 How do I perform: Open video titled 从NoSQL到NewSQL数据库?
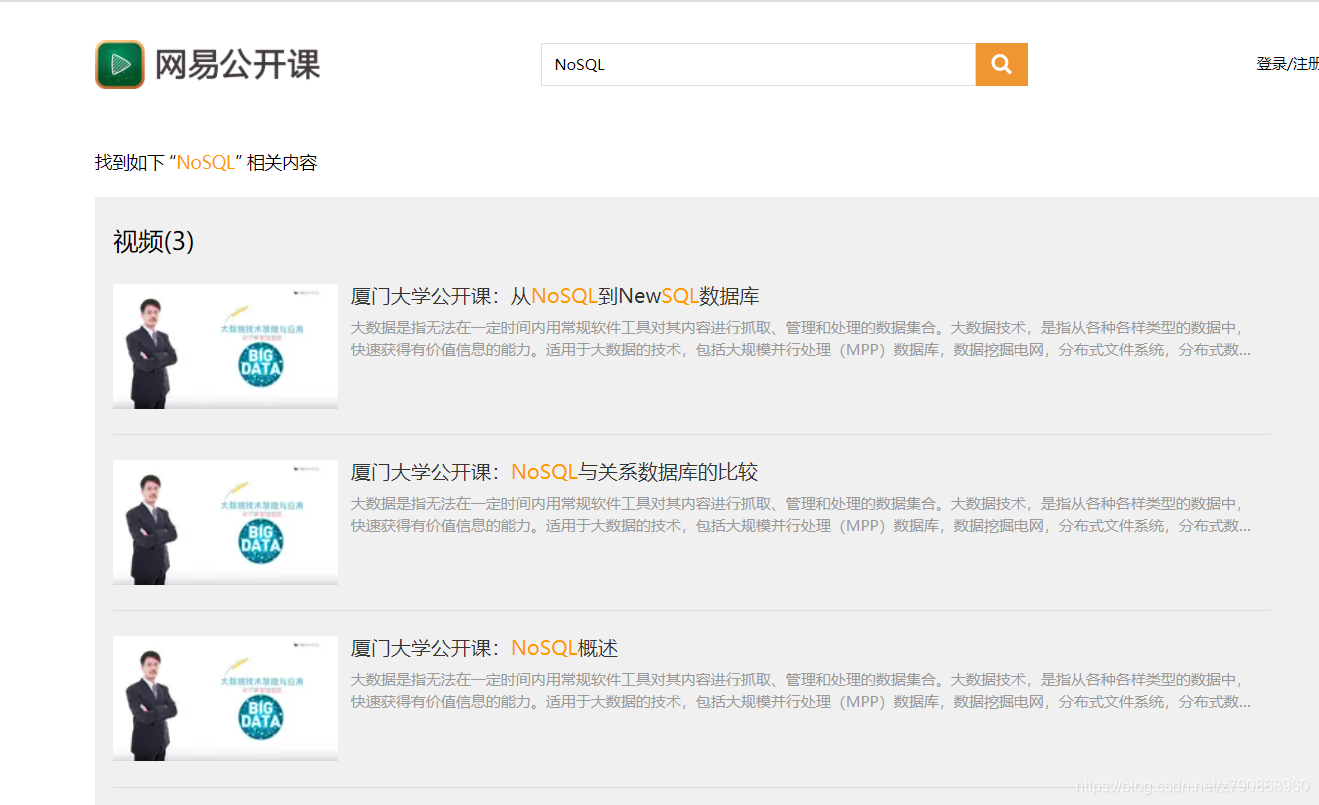point(555,296)
